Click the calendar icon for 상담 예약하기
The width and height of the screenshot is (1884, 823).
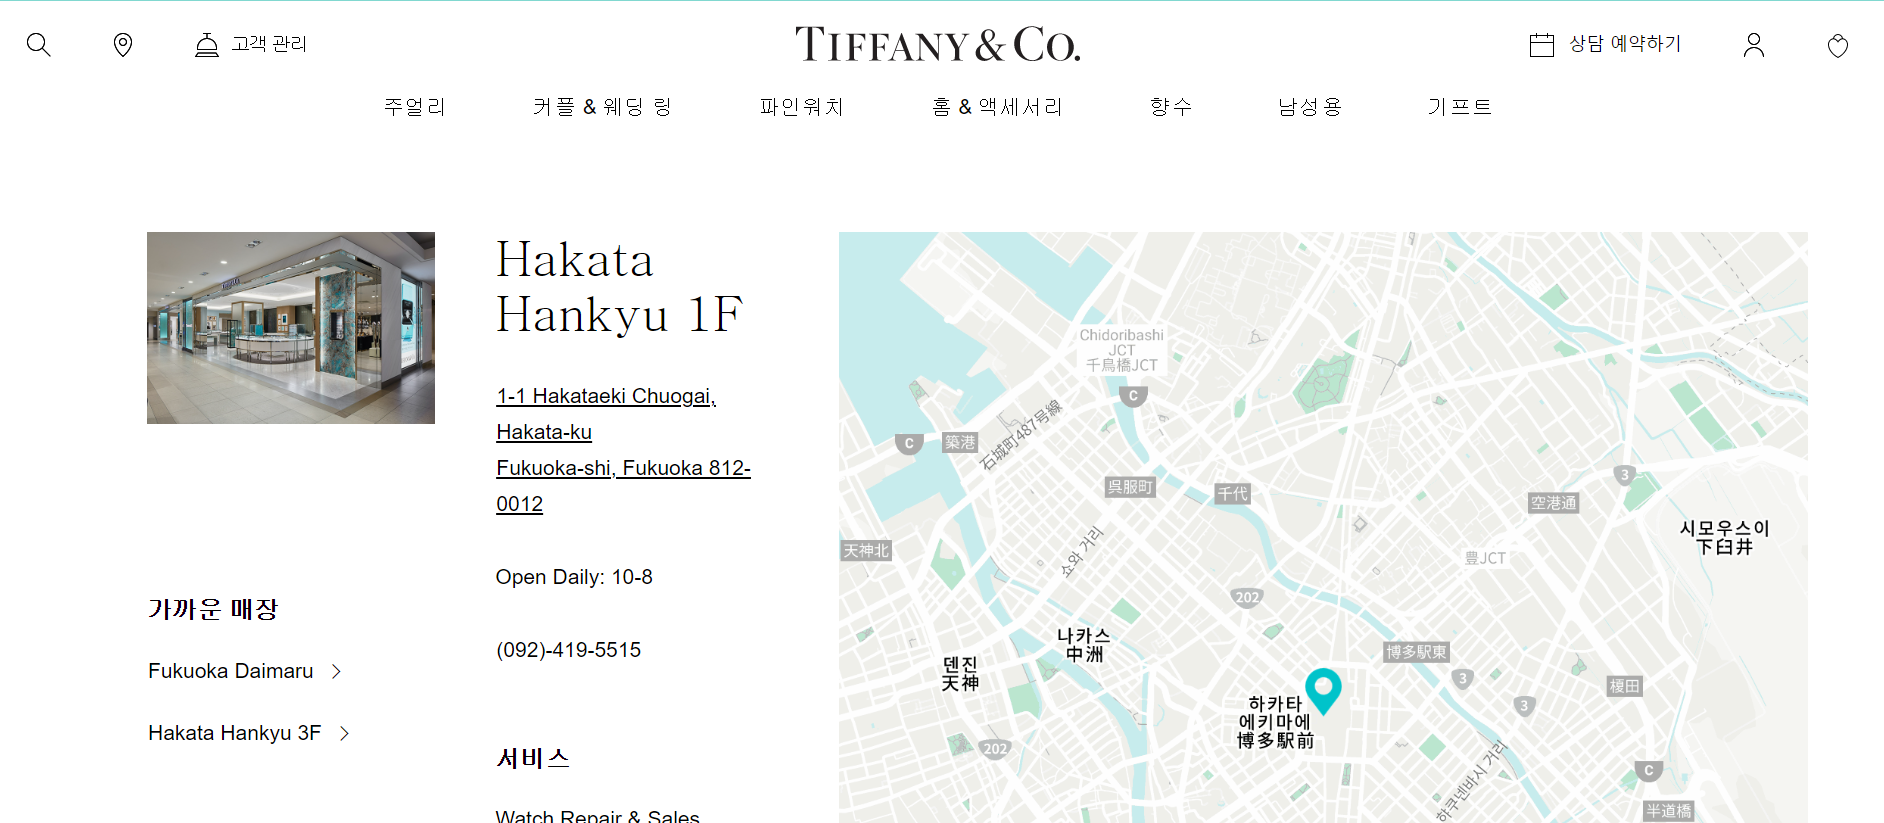coord(1541,45)
